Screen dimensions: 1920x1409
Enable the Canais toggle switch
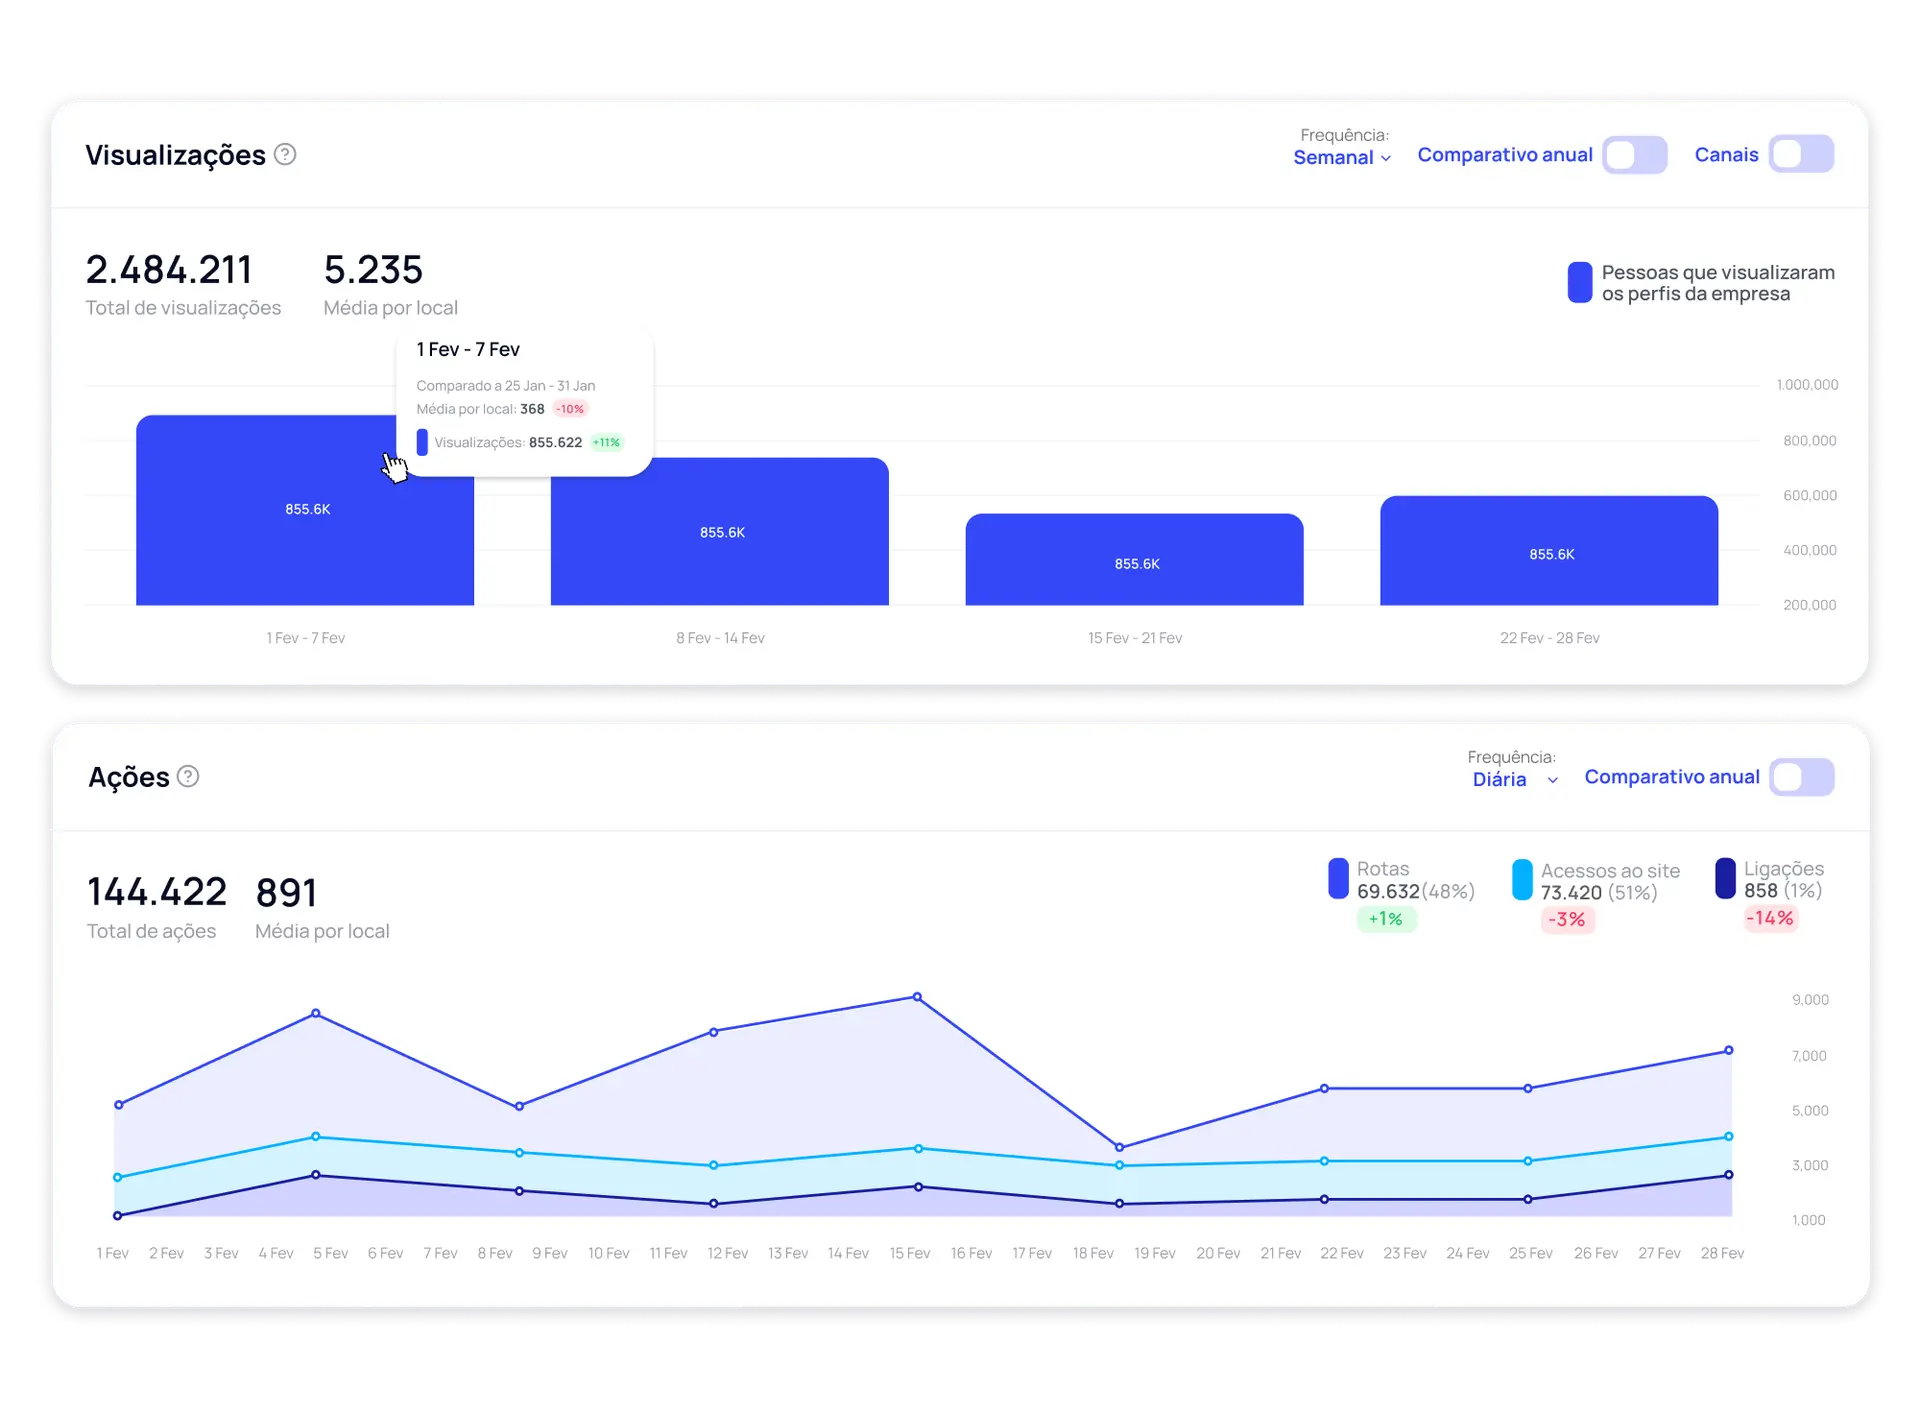coord(1801,155)
